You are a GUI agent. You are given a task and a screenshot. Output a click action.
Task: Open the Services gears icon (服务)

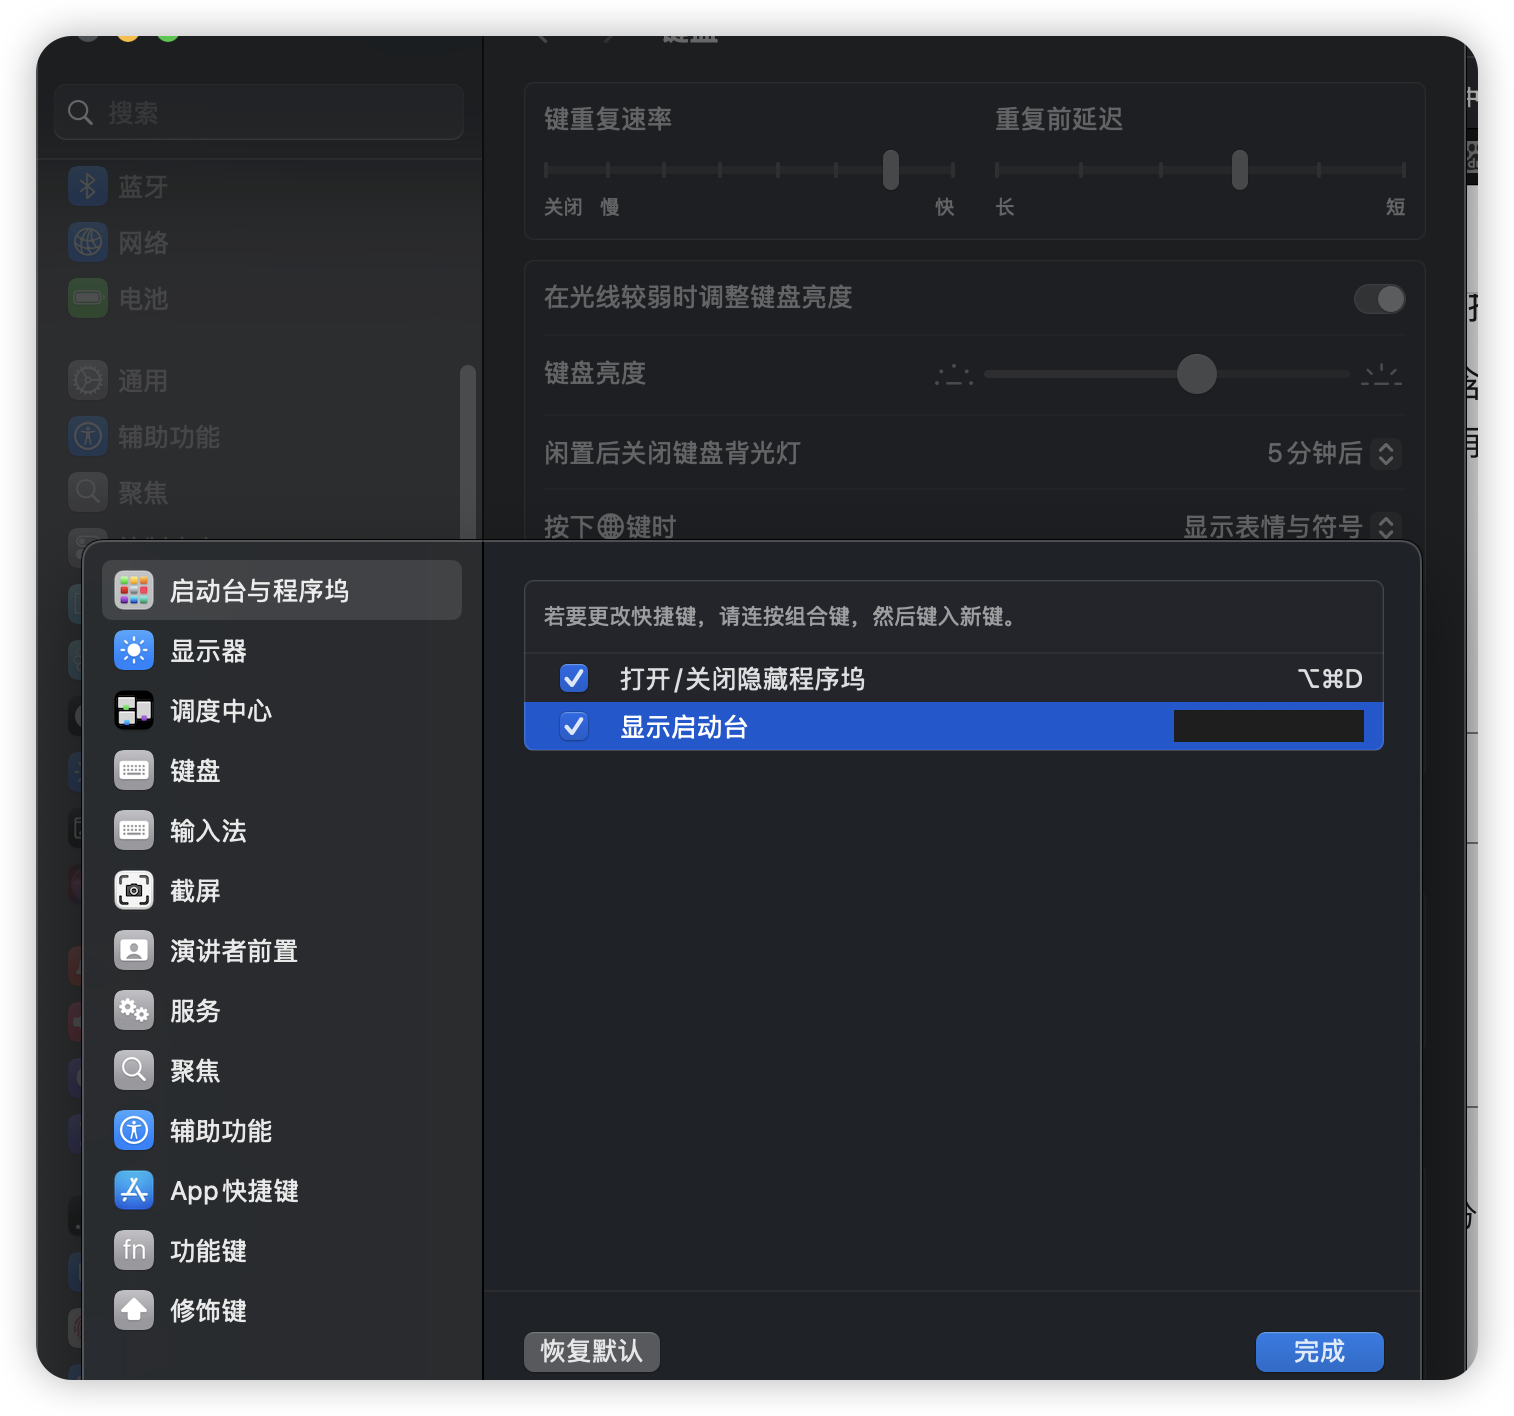[x=134, y=1010]
